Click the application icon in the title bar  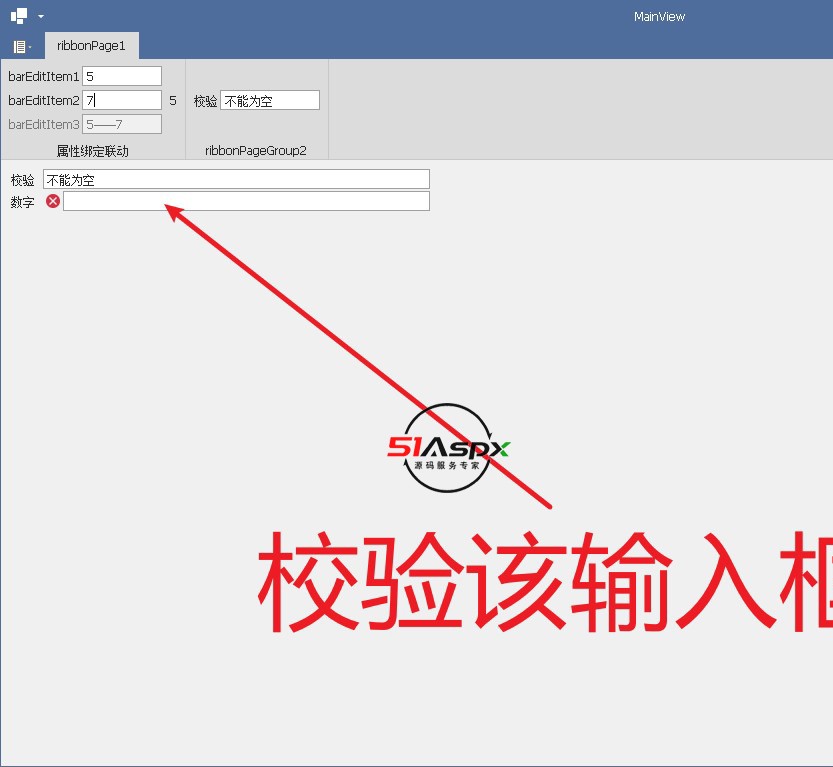point(19,16)
